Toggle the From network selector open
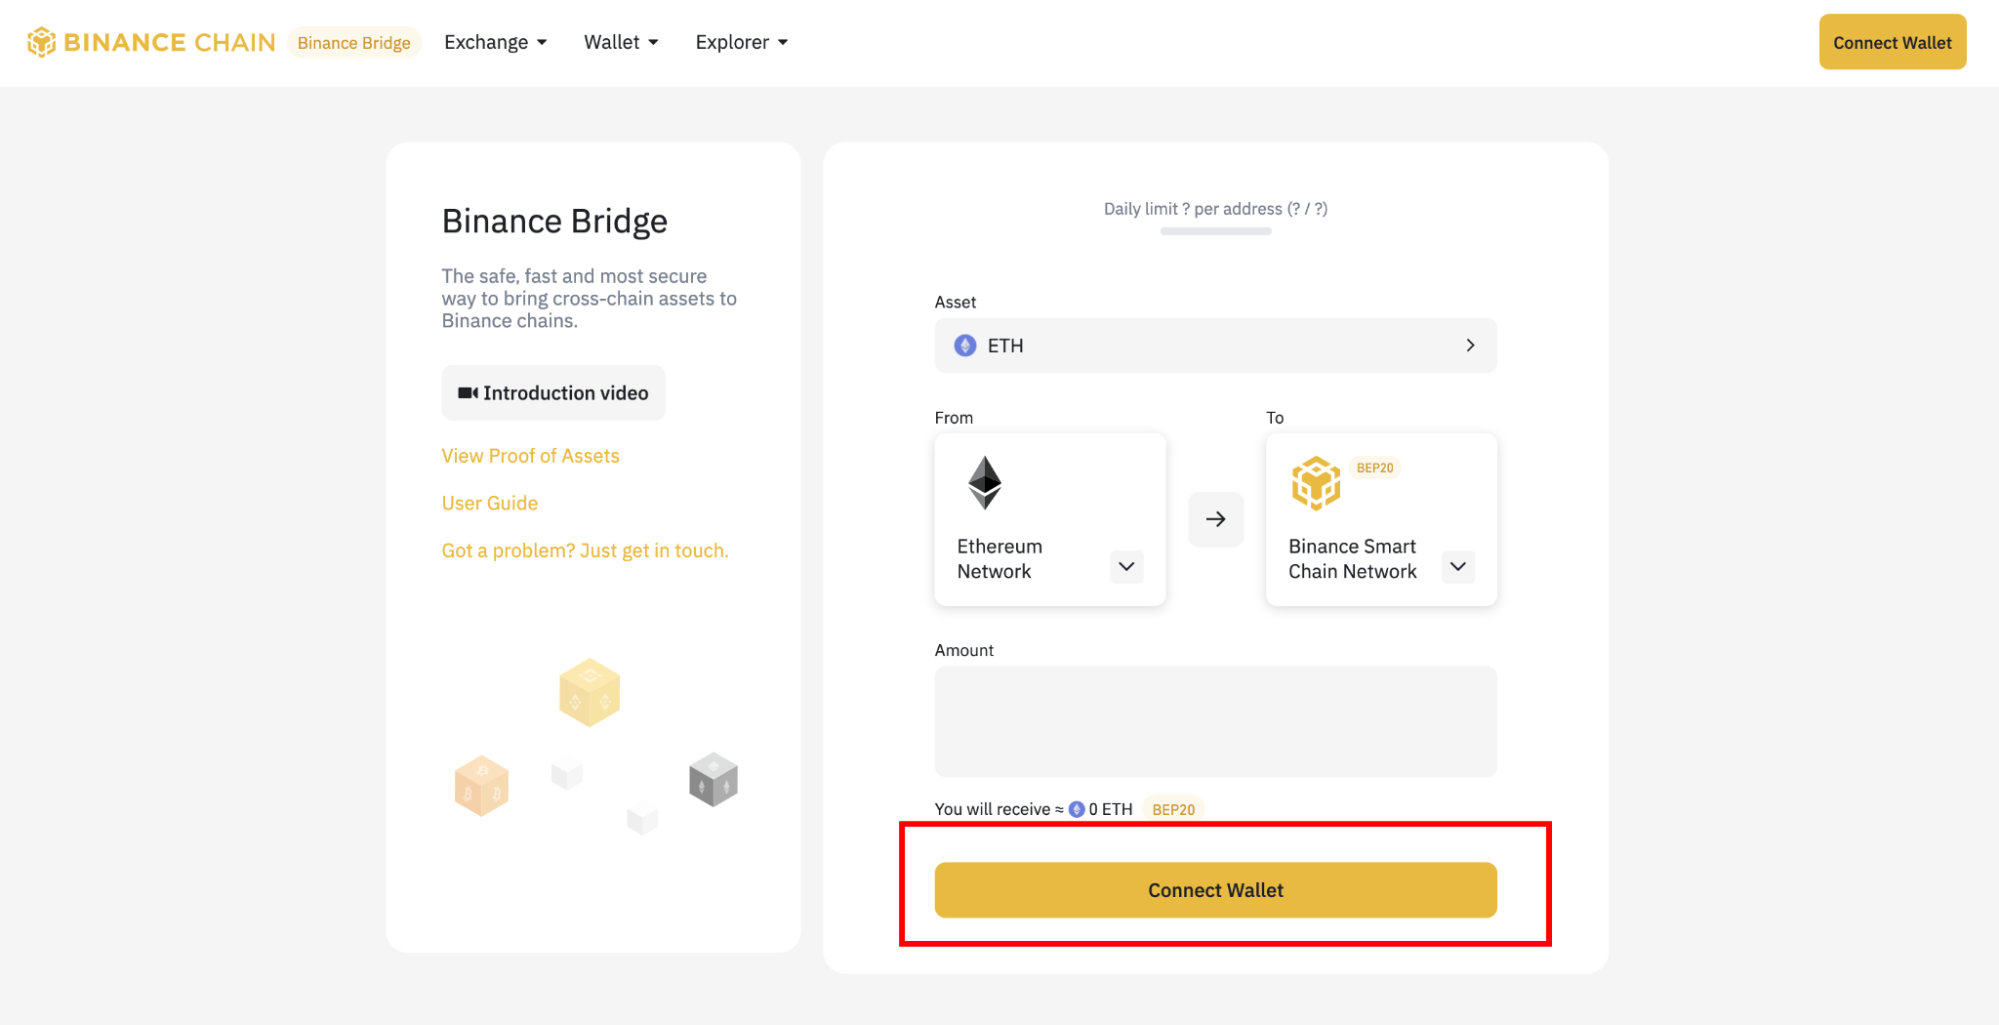This screenshot has width=1999, height=1025. (x=1126, y=567)
